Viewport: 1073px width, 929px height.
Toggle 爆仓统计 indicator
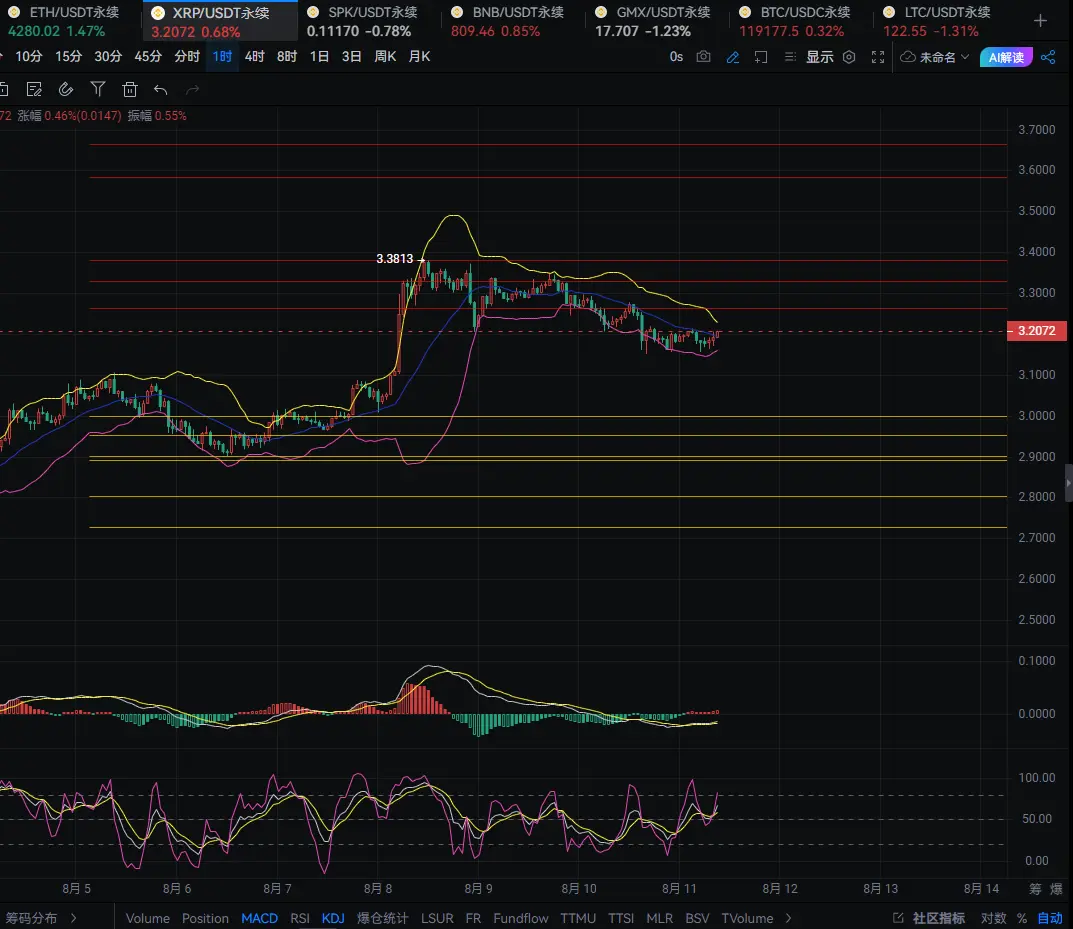coord(382,918)
